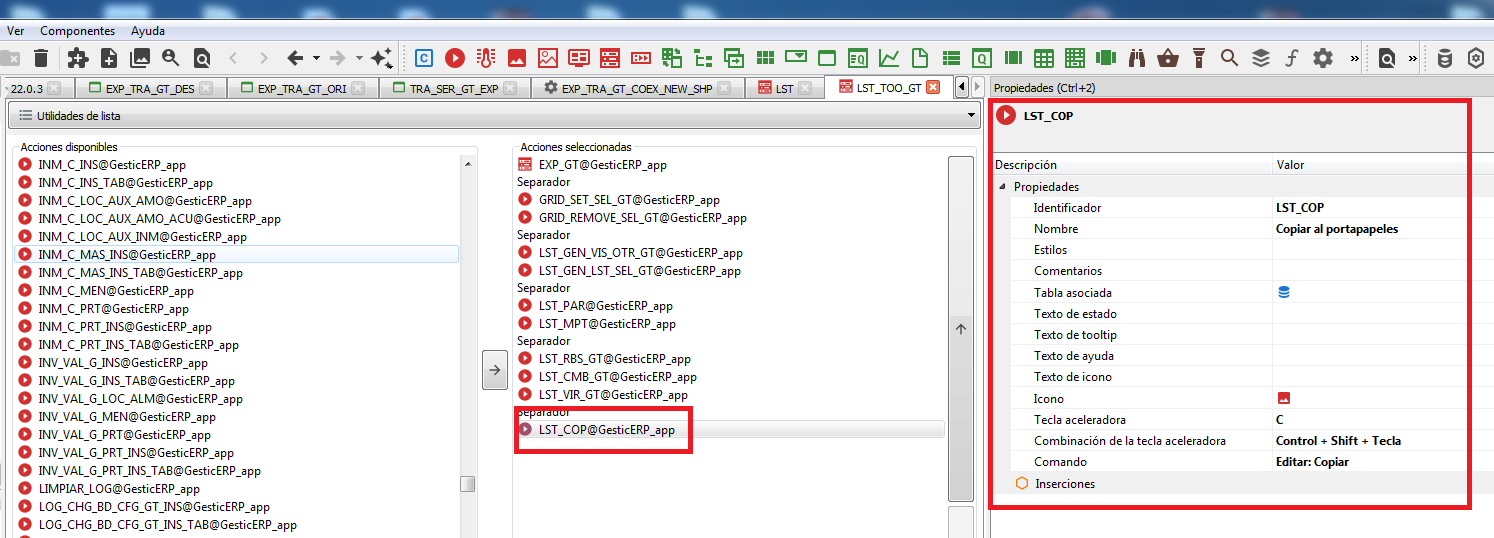Close the LST_TOO_GT tab
The height and width of the screenshot is (538, 1494).
tap(933, 87)
